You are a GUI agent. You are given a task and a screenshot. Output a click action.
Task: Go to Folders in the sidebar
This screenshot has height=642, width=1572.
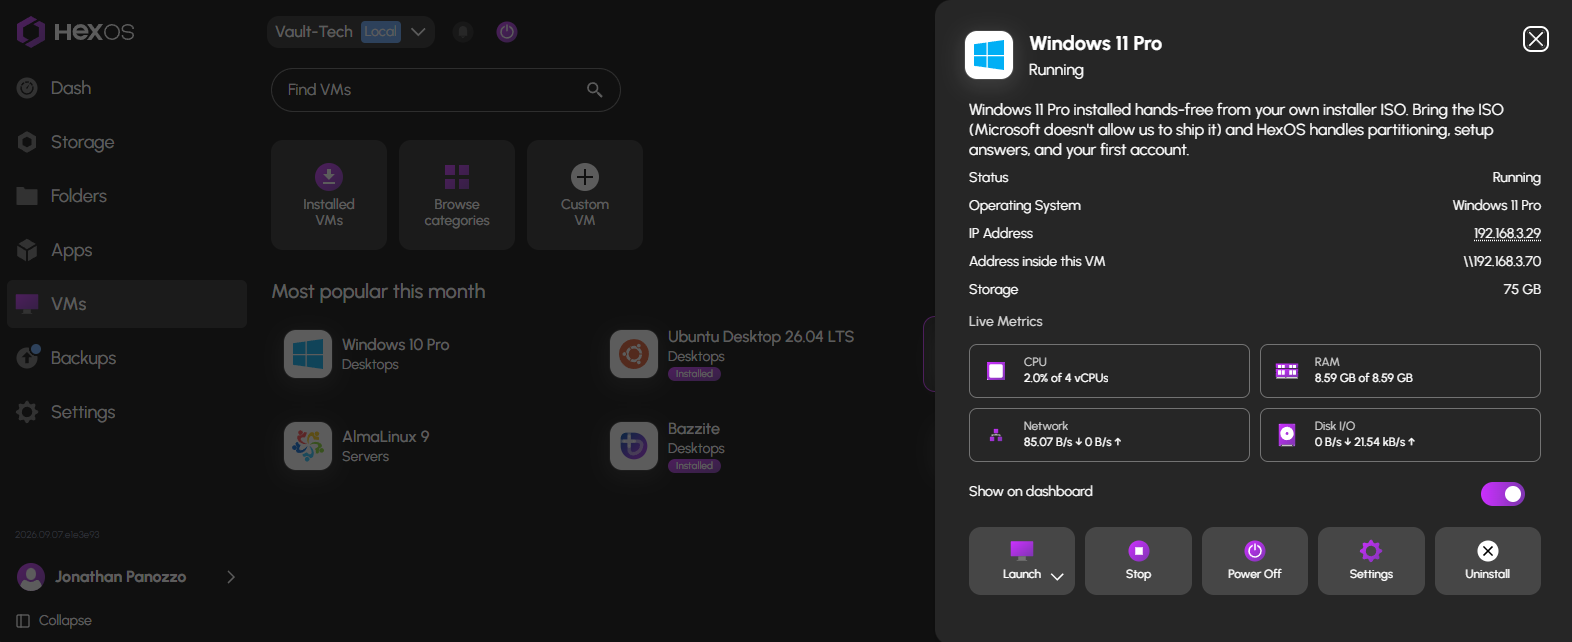coord(127,196)
